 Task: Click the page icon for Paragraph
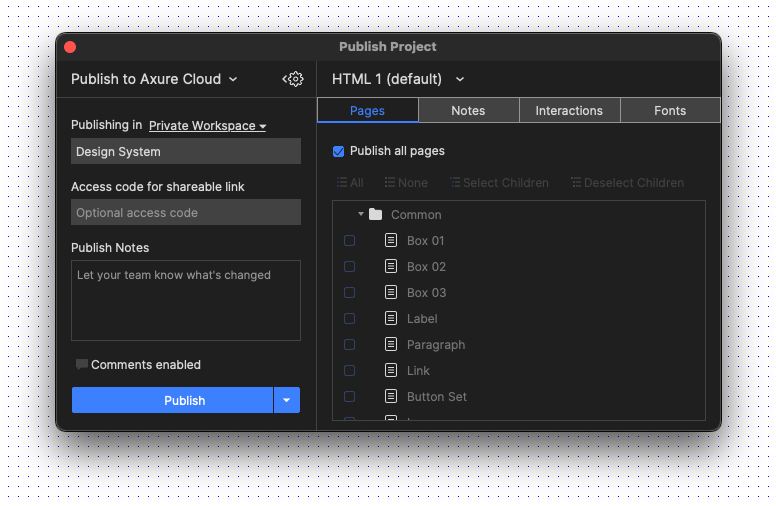click(x=391, y=345)
